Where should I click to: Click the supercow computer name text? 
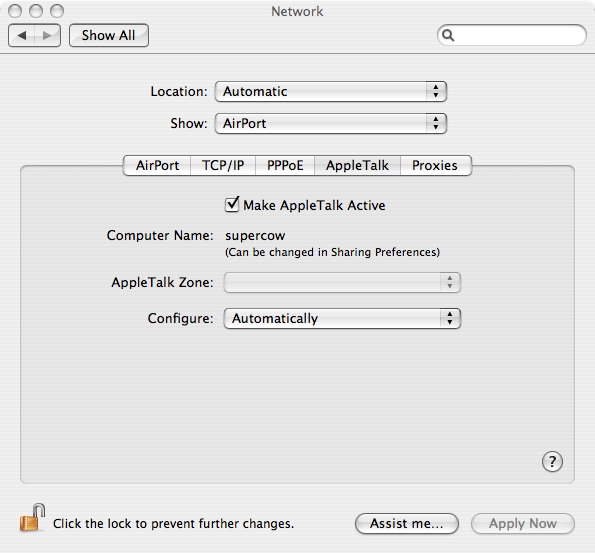pyautogui.click(x=255, y=236)
